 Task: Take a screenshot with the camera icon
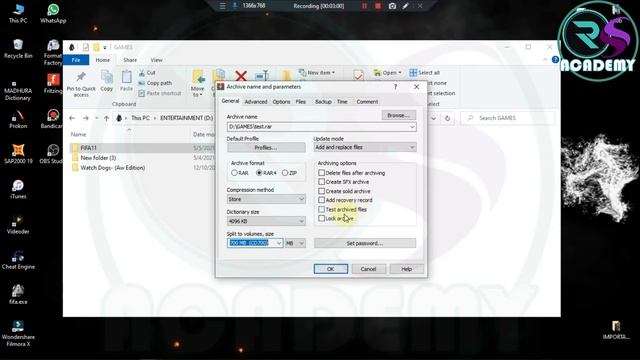click(392, 6)
